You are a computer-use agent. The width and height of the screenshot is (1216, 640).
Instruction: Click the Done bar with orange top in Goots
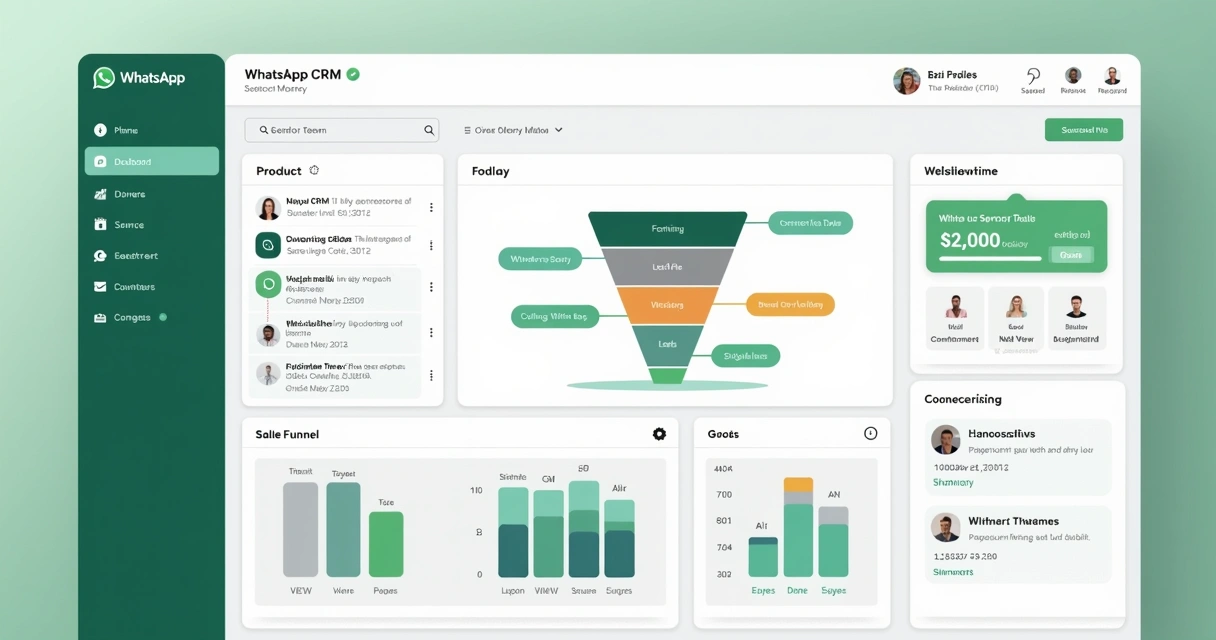[x=798, y=527]
